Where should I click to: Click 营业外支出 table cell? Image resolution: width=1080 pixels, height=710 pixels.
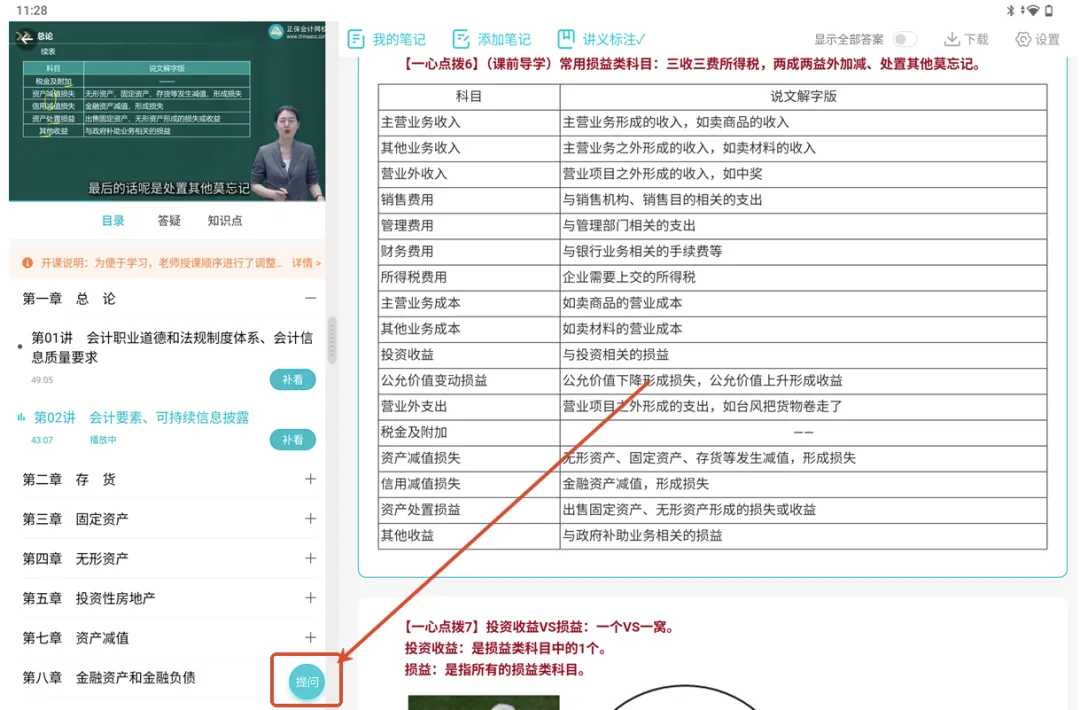pos(468,406)
